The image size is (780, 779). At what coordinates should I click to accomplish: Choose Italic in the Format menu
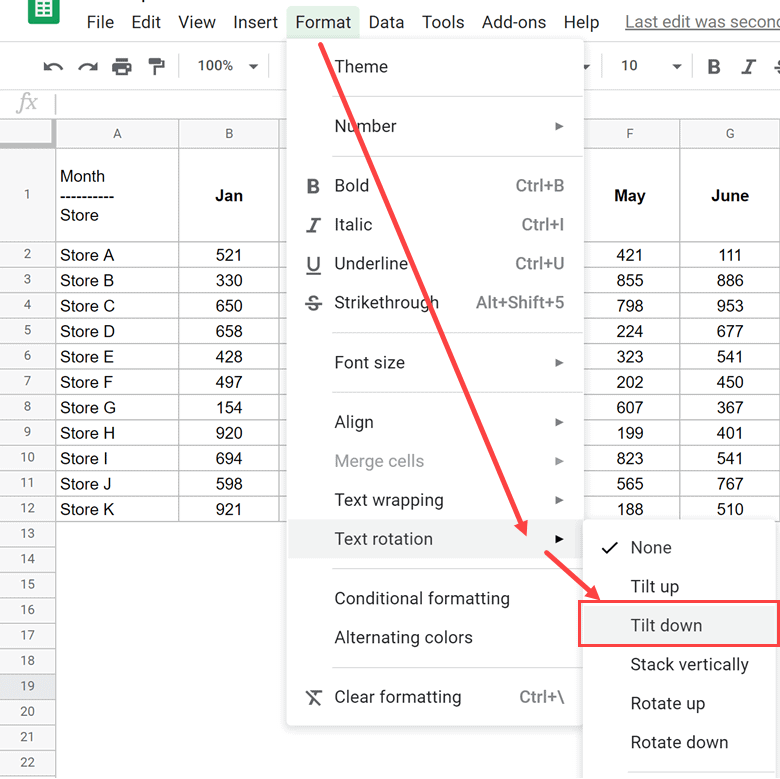point(435,224)
